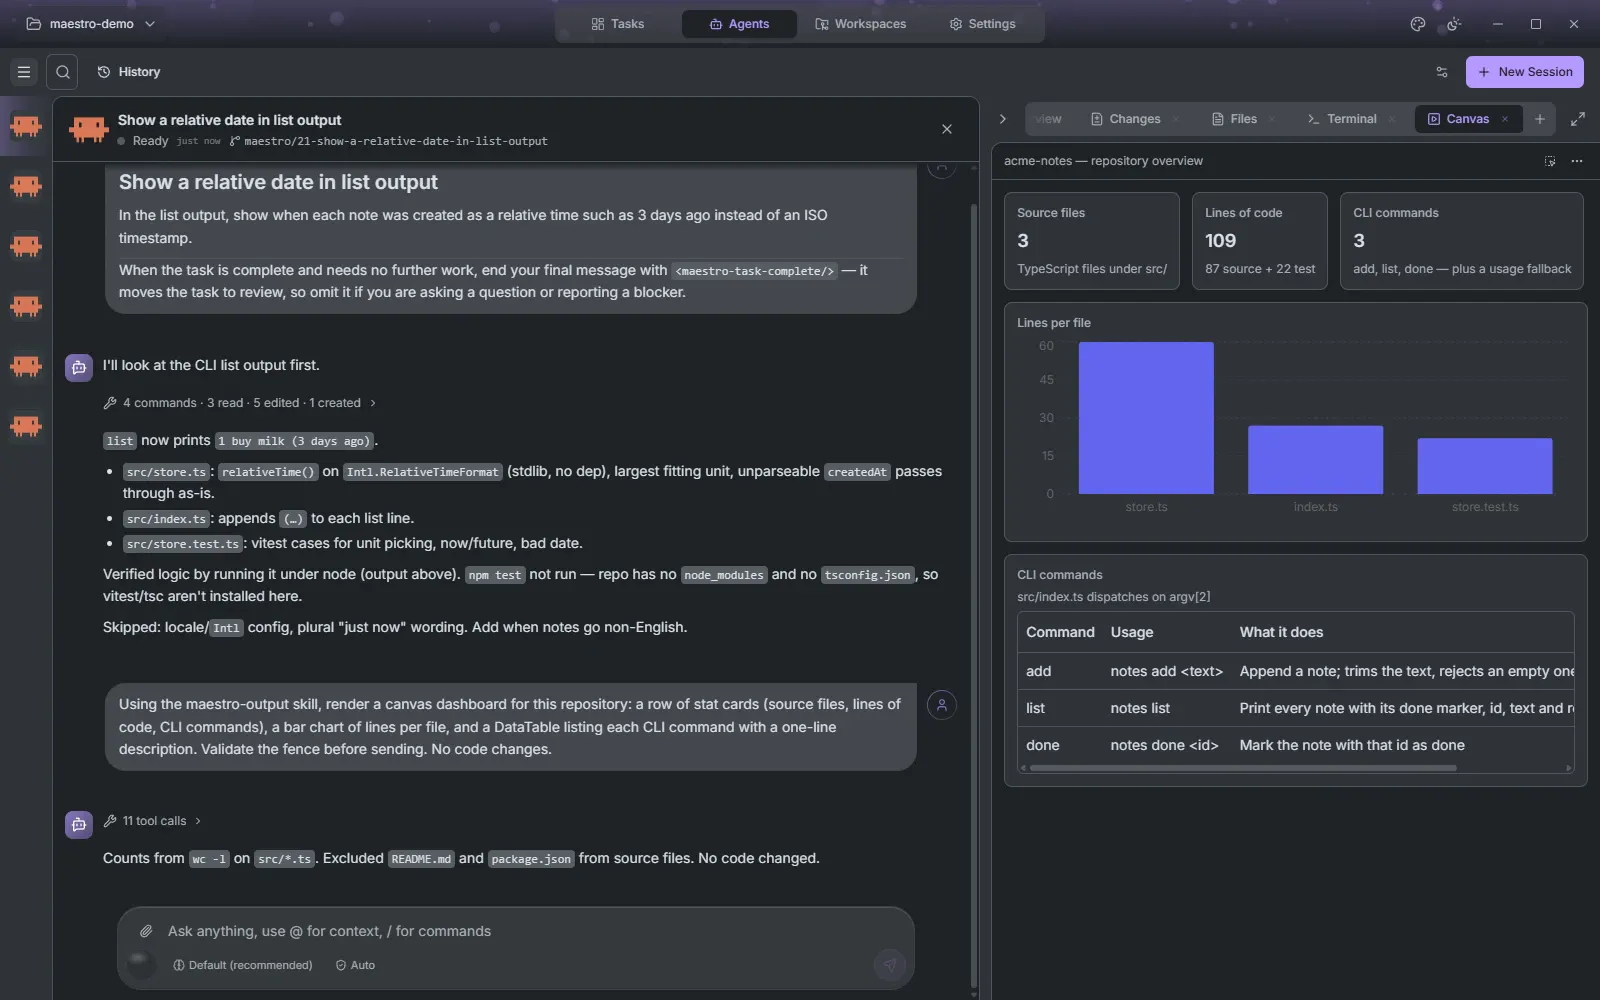Image resolution: width=1600 pixels, height=1000 pixels.
Task: Click the Command column header
Action: point(1060,632)
